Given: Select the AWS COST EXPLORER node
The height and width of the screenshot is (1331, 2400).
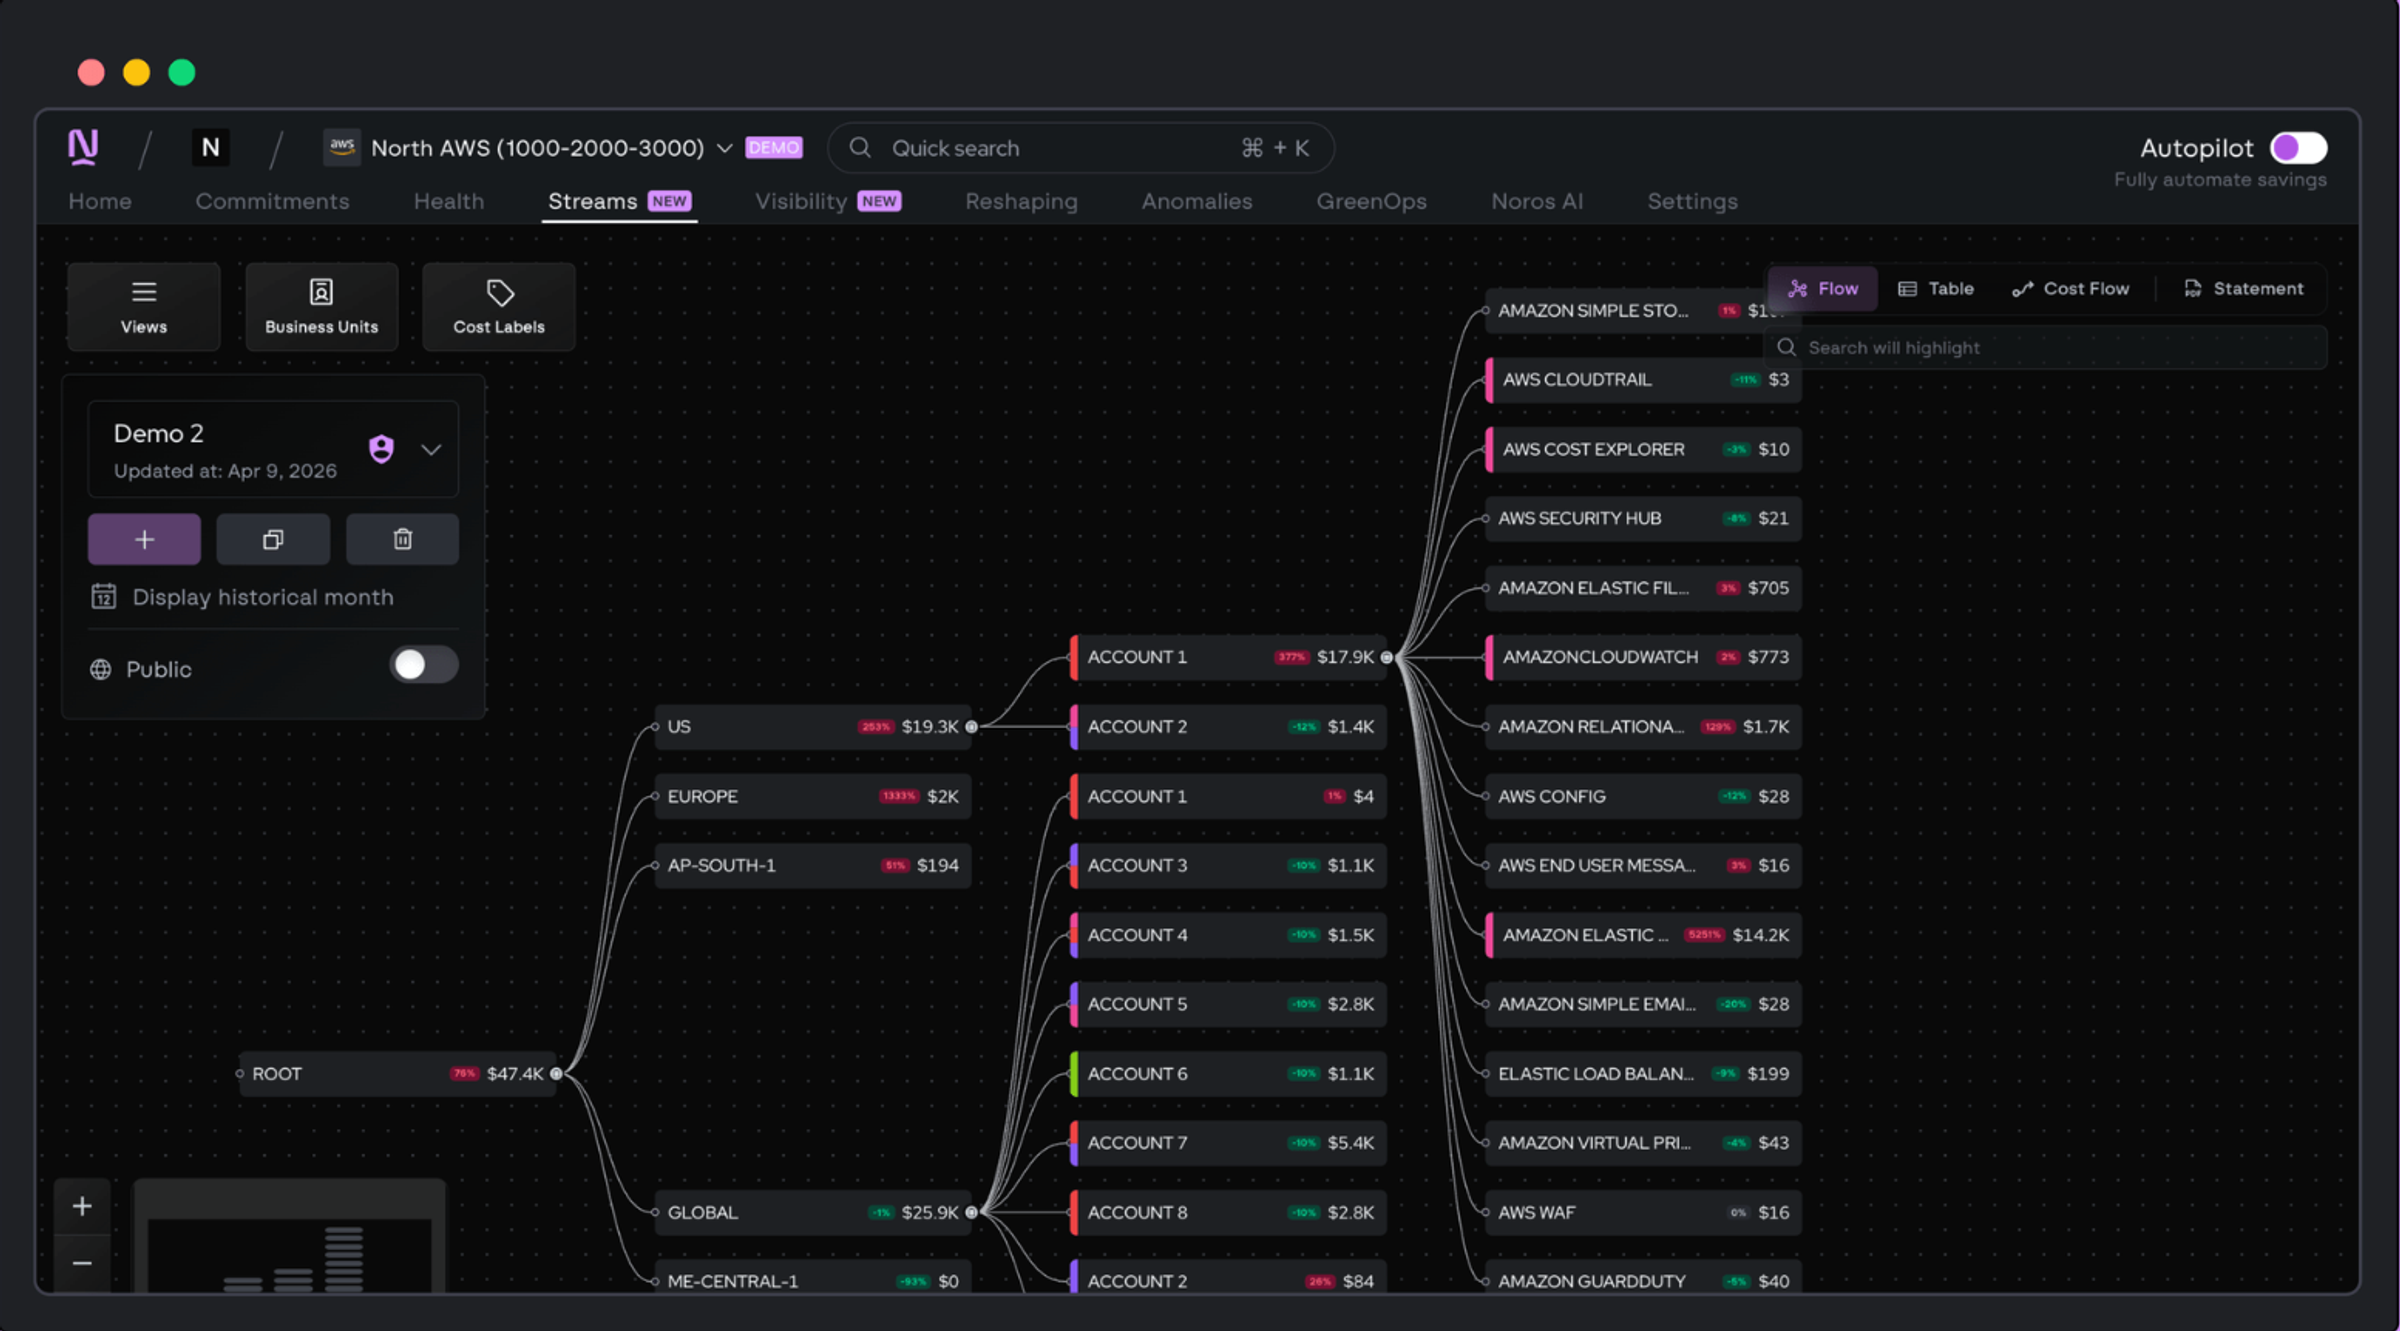Looking at the screenshot, I should [1644, 449].
